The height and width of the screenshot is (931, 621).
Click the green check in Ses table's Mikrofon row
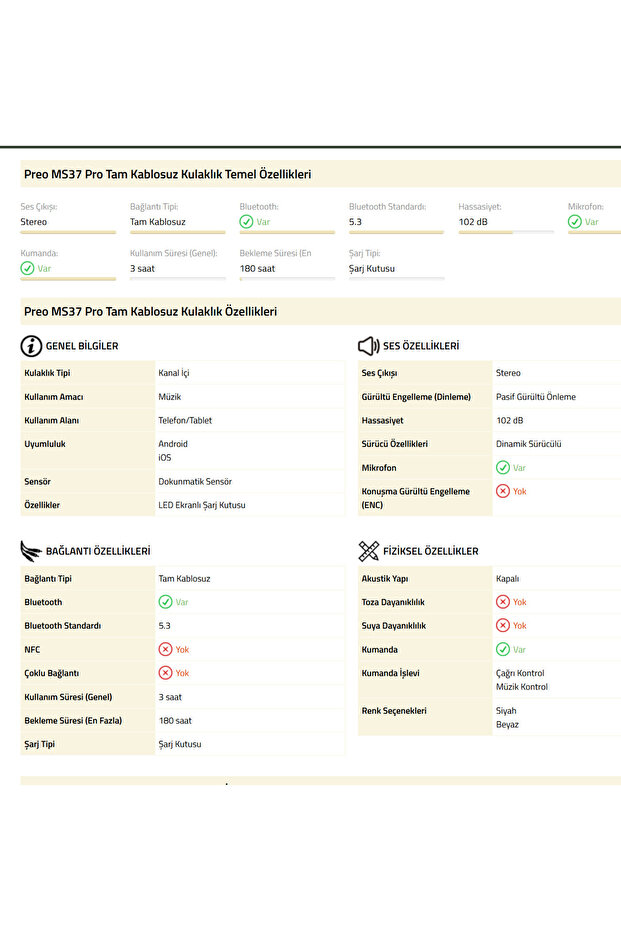(x=503, y=468)
